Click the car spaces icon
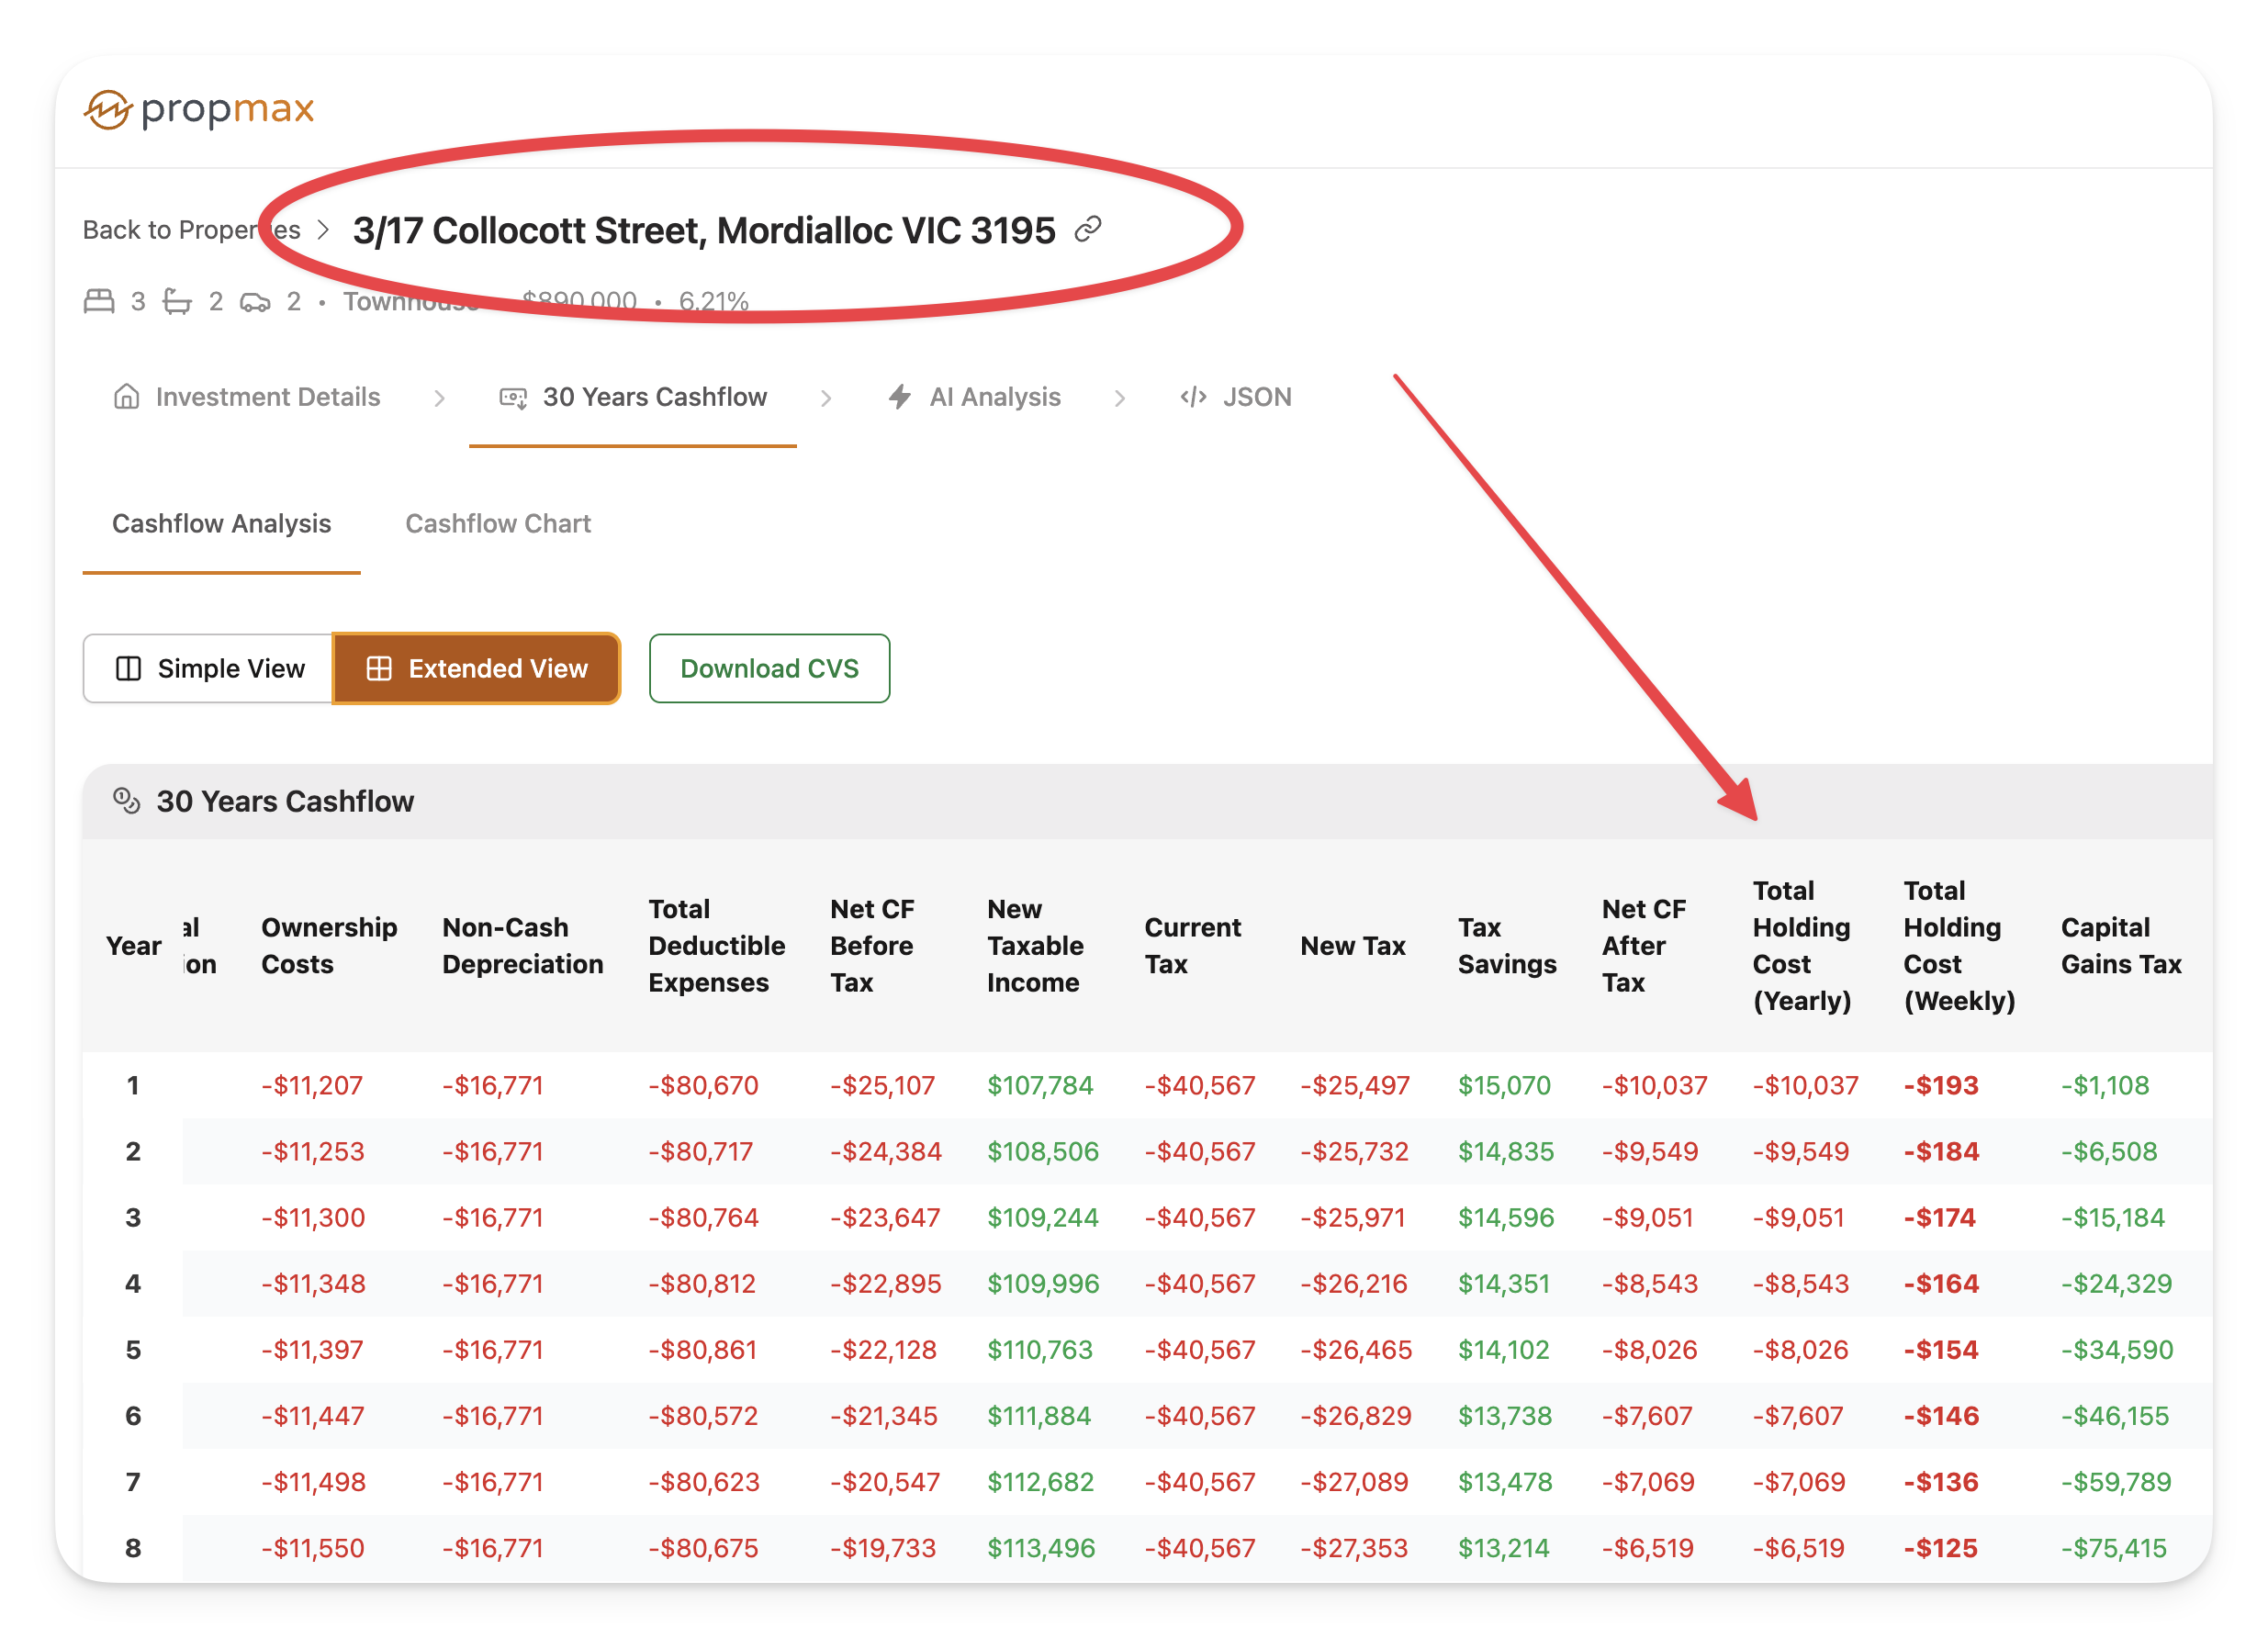Screen dimensions: 2268x1638 (255, 302)
